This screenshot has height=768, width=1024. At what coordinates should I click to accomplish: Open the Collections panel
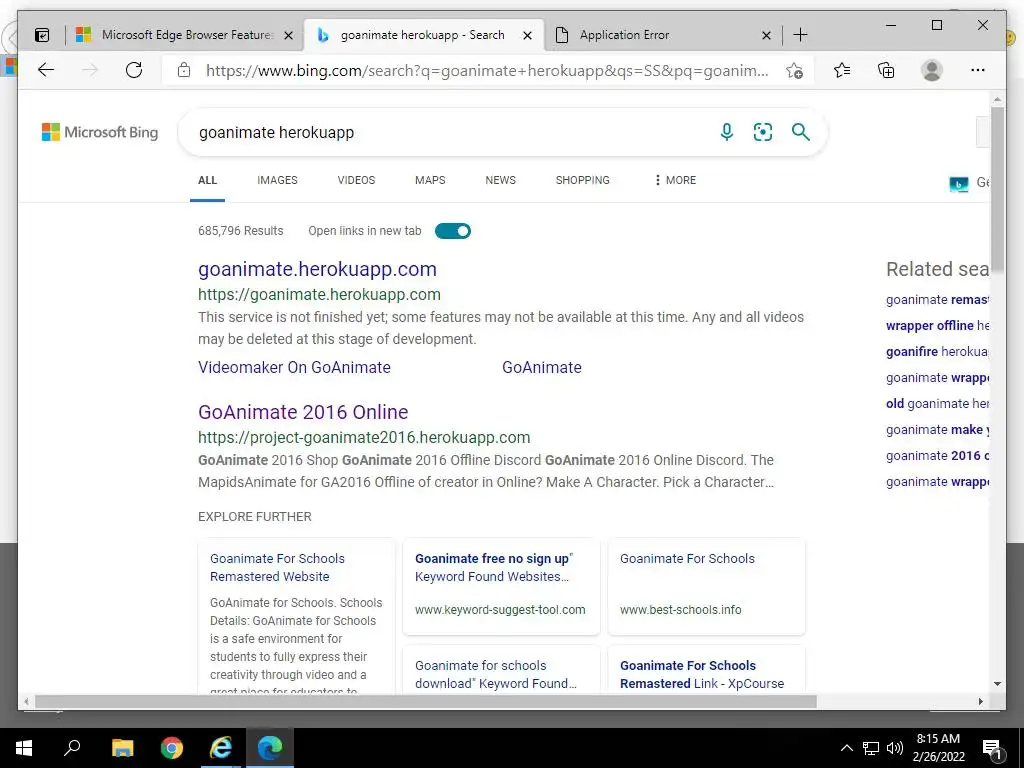click(x=886, y=70)
